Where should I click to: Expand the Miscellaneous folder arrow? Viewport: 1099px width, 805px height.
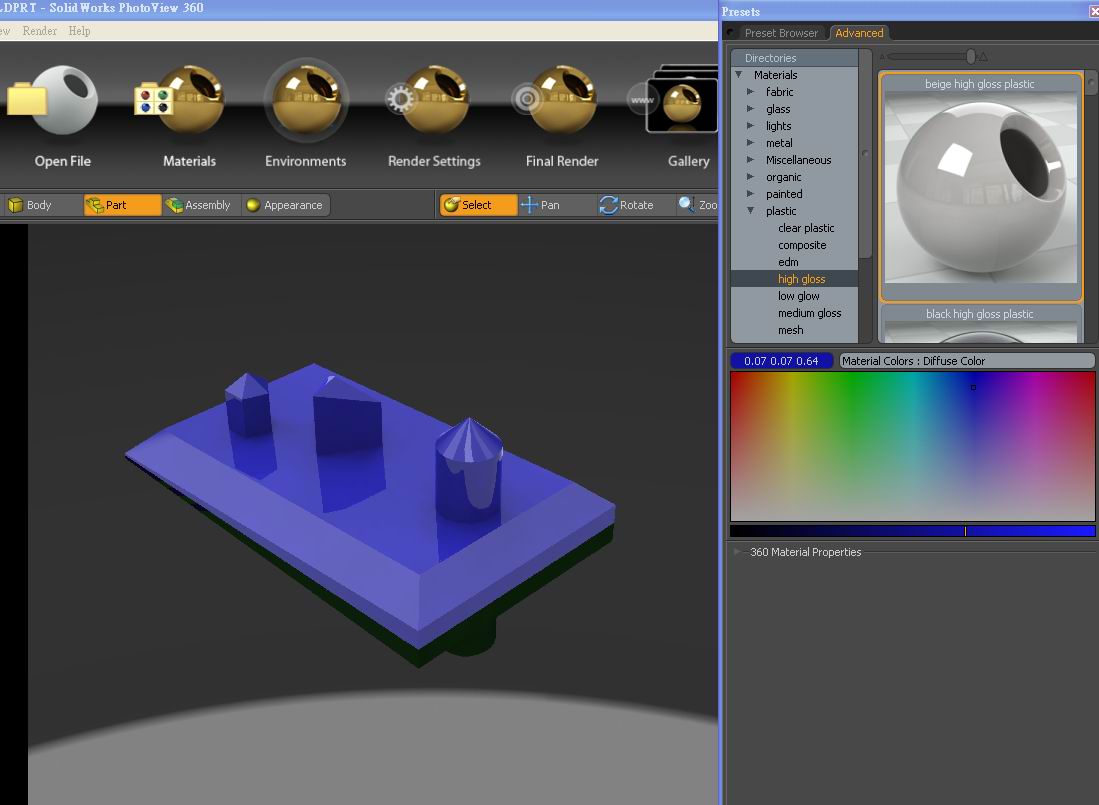[x=751, y=160]
